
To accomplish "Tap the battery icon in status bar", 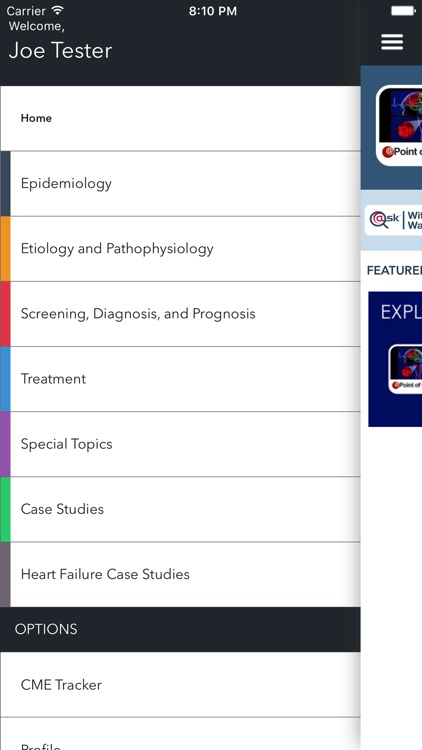I will point(403,11).
